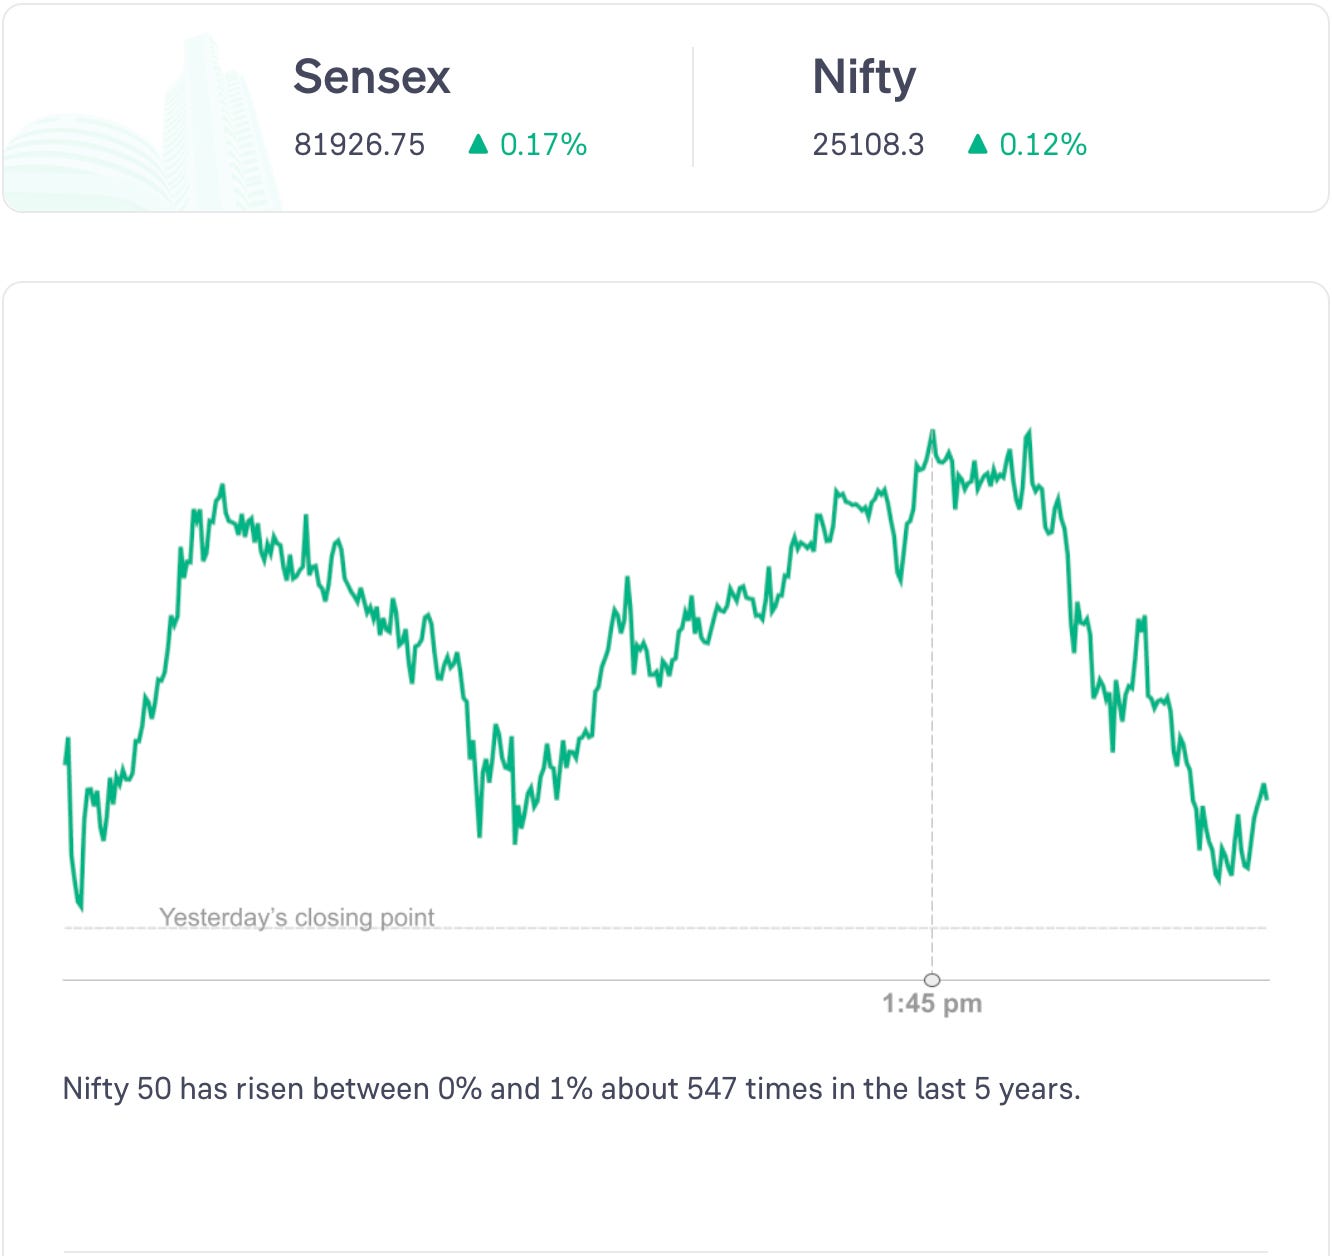Click the vertical divider between Sensex and Nifty
This screenshot has width=1332, height=1256.
[693, 106]
